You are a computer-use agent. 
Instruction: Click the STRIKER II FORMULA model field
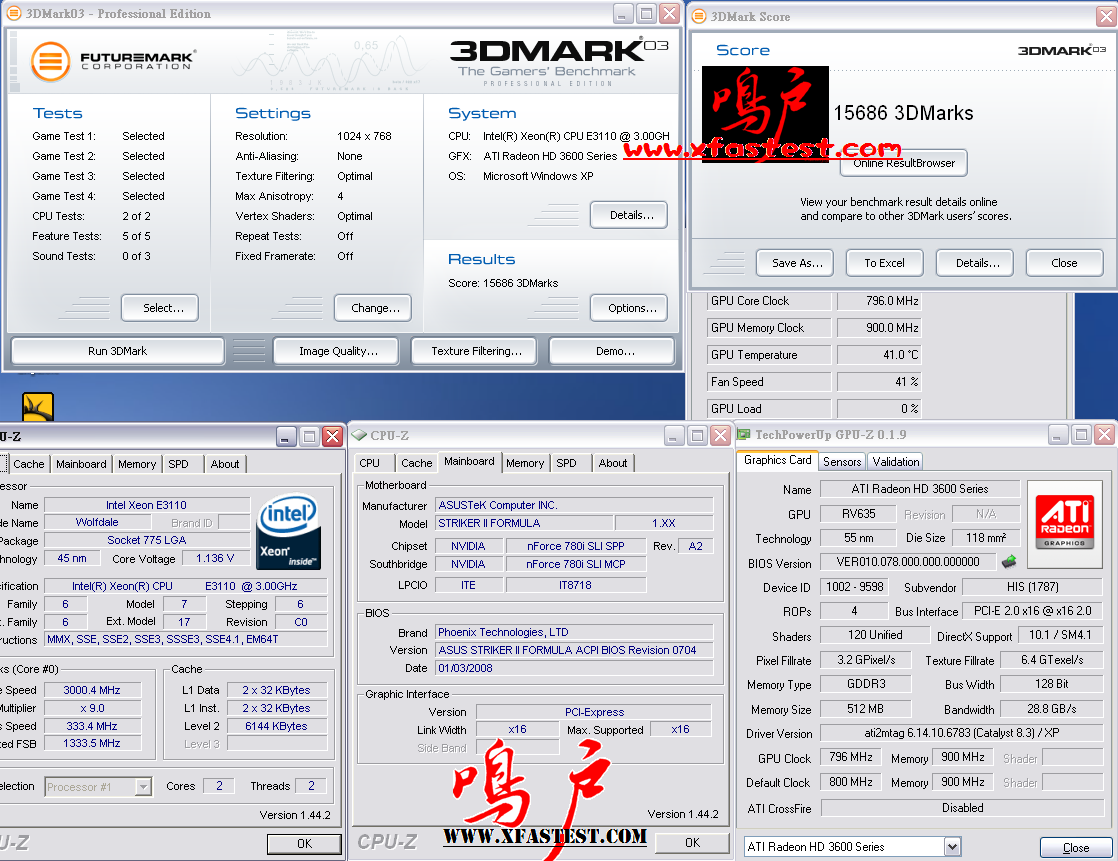(x=524, y=523)
